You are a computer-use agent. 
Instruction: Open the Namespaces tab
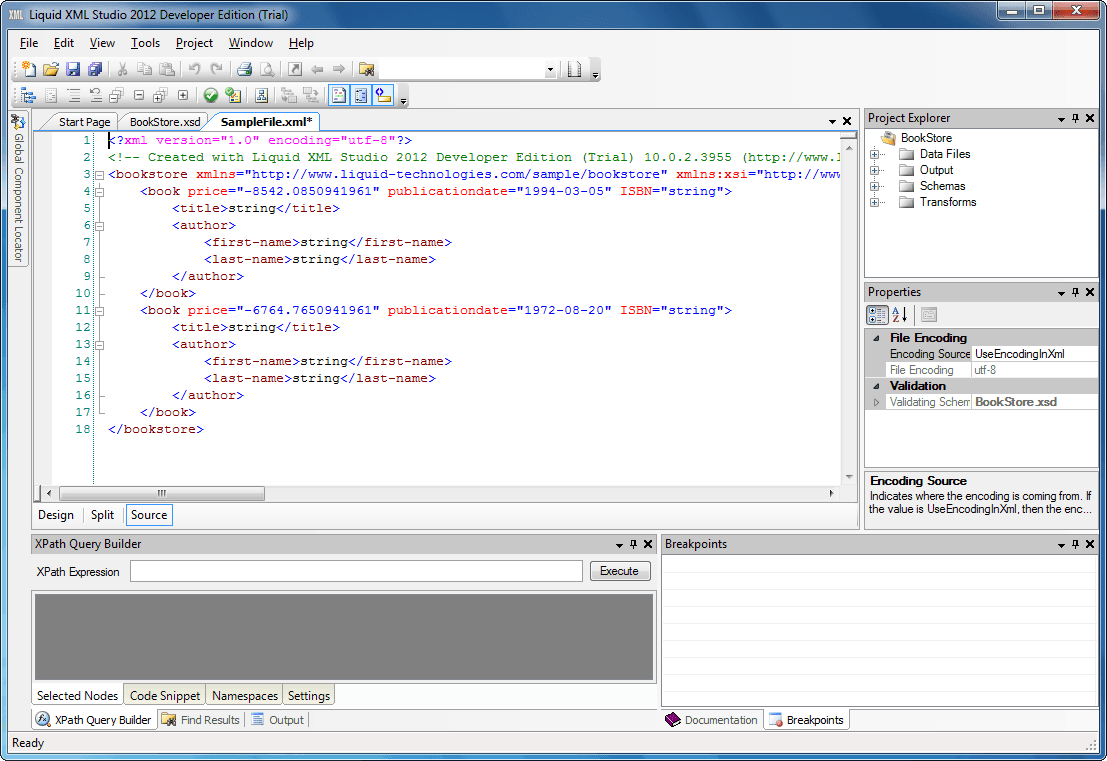coord(245,696)
